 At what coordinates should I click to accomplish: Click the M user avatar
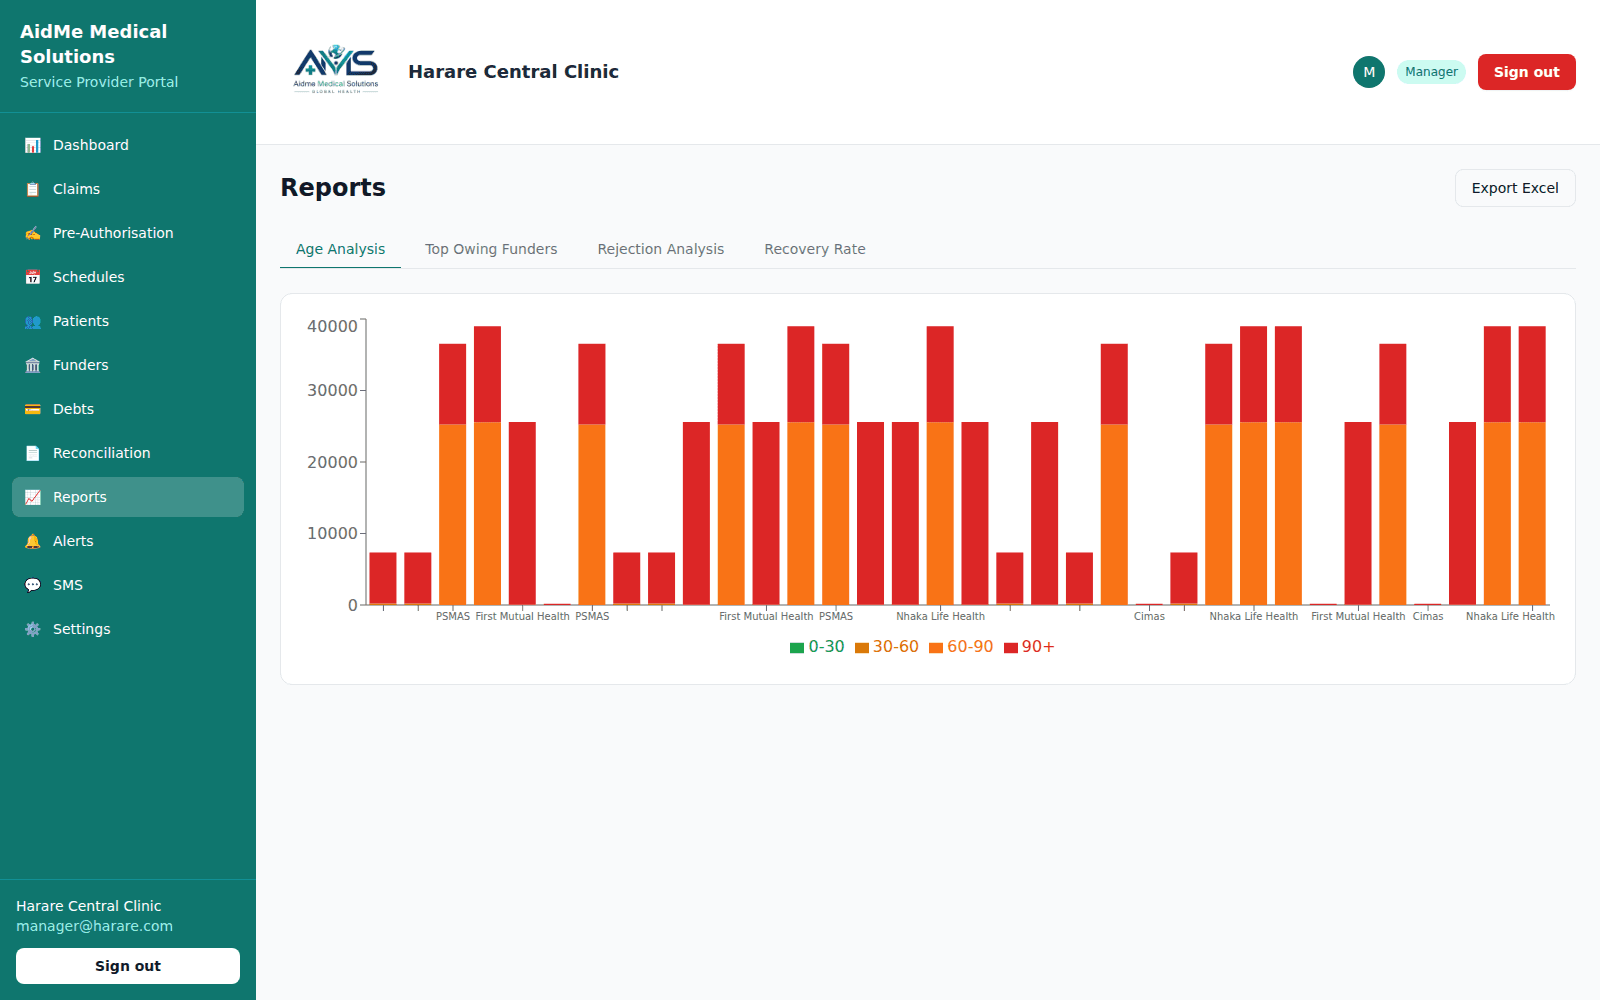[x=1369, y=72]
